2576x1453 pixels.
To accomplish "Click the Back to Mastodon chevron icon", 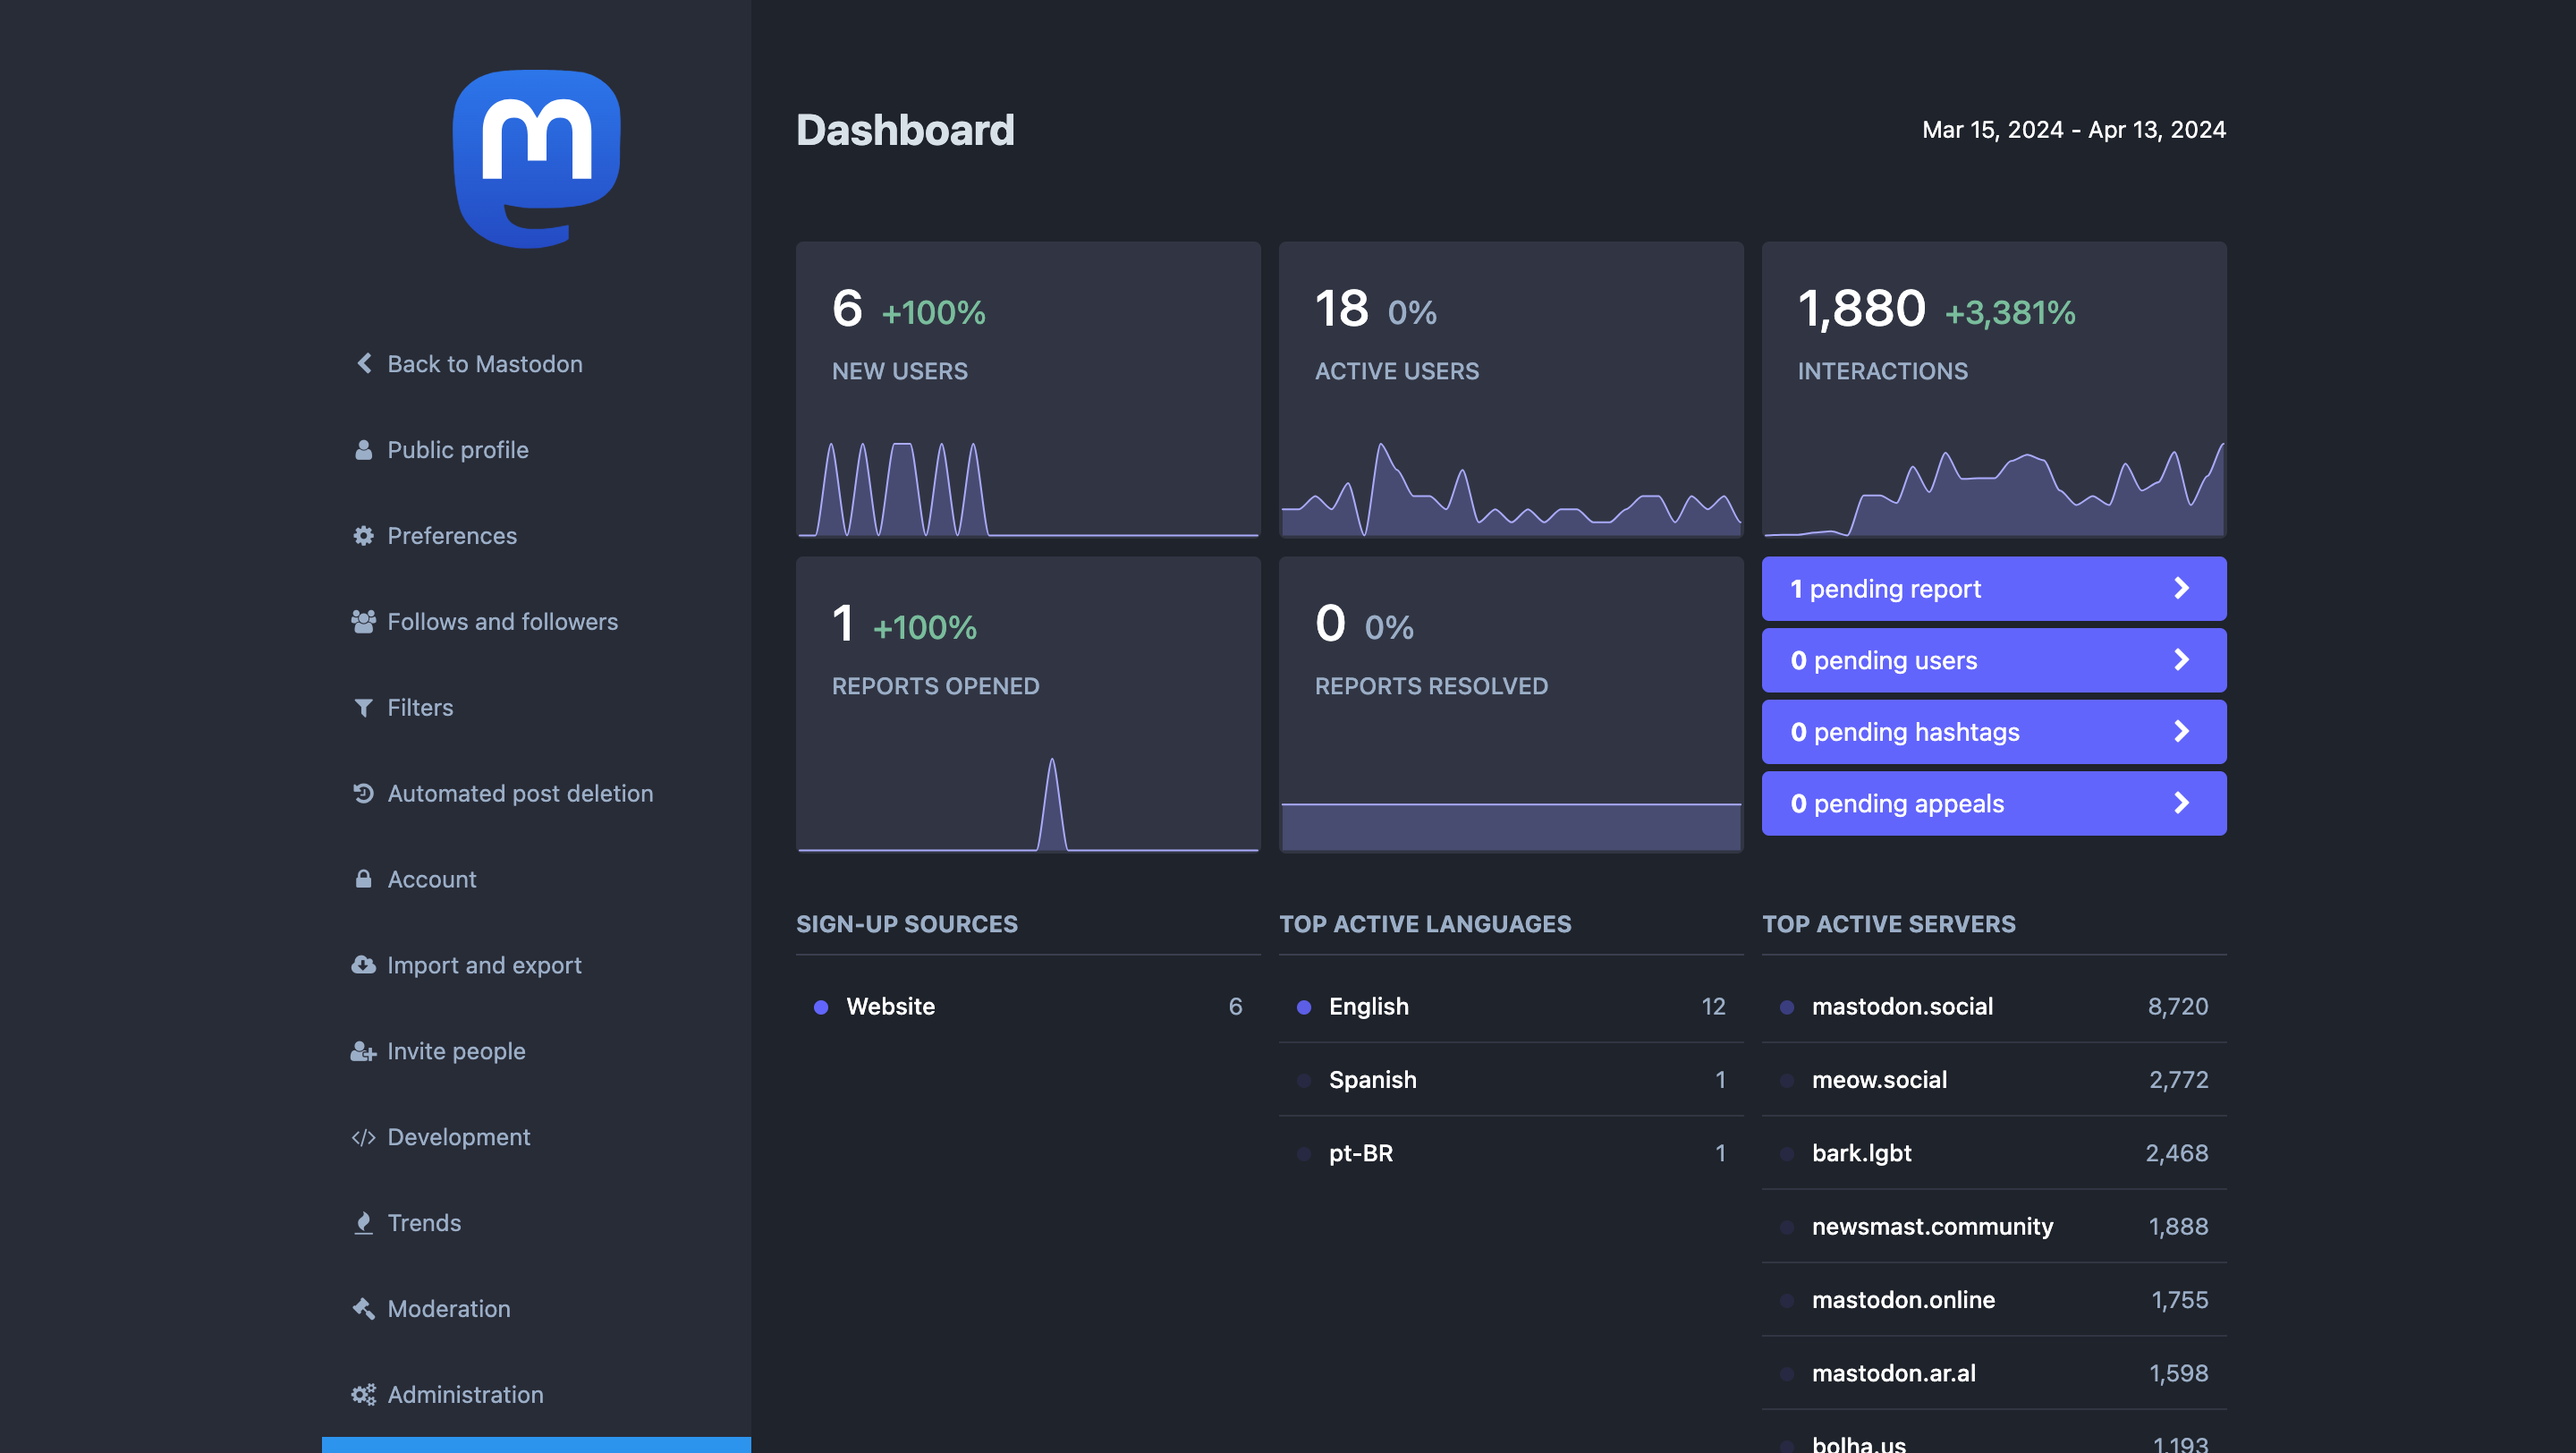I will pos(364,363).
